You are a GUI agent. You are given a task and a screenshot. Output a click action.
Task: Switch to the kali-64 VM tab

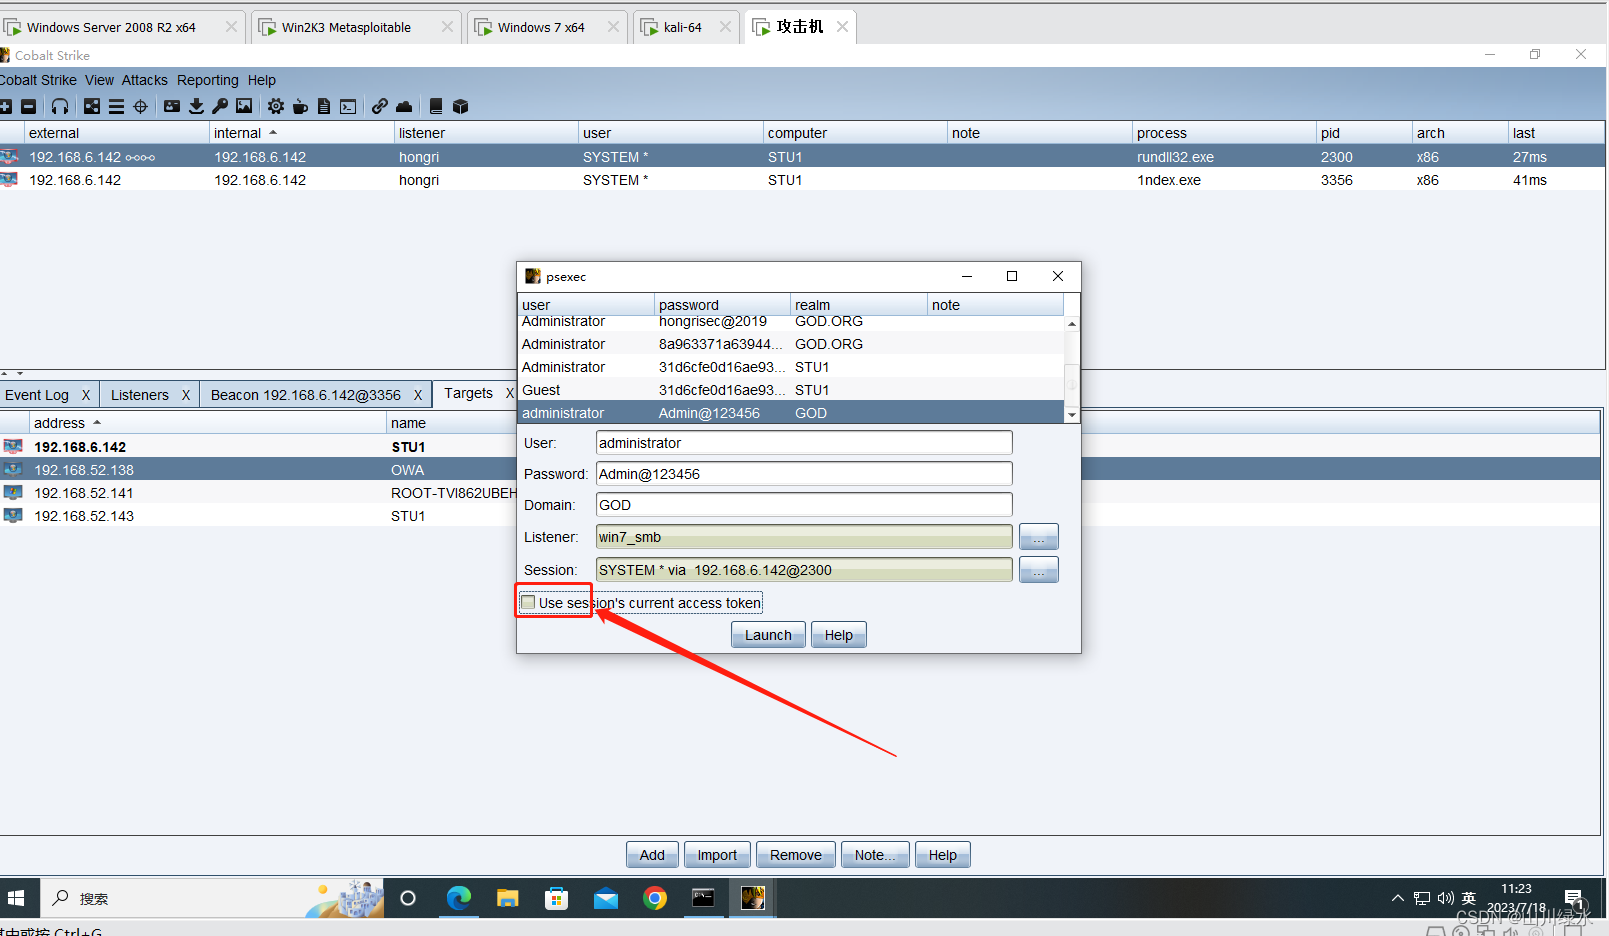[683, 27]
